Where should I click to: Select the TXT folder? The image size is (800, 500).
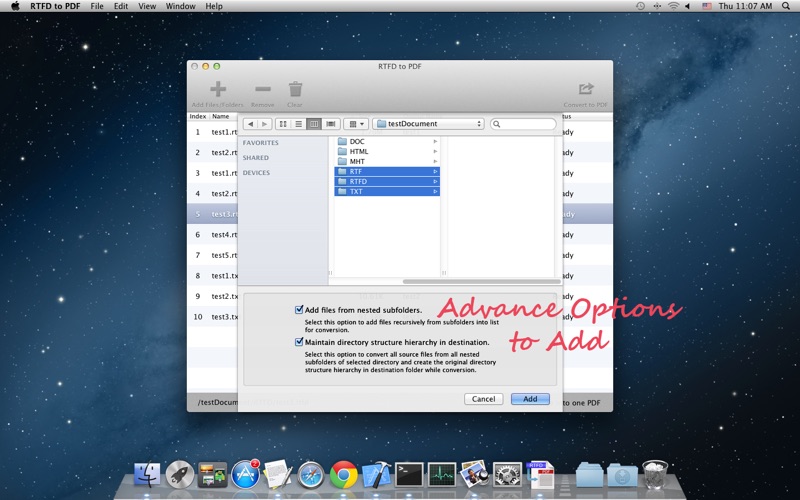pyautogui.click(x=387, y=191)
